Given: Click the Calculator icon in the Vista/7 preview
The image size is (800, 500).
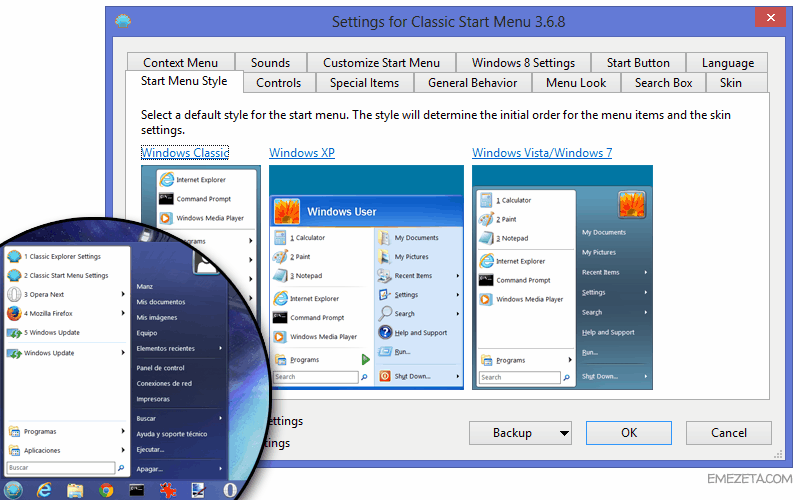Looking at the screenshot, I should pos(486,200).
